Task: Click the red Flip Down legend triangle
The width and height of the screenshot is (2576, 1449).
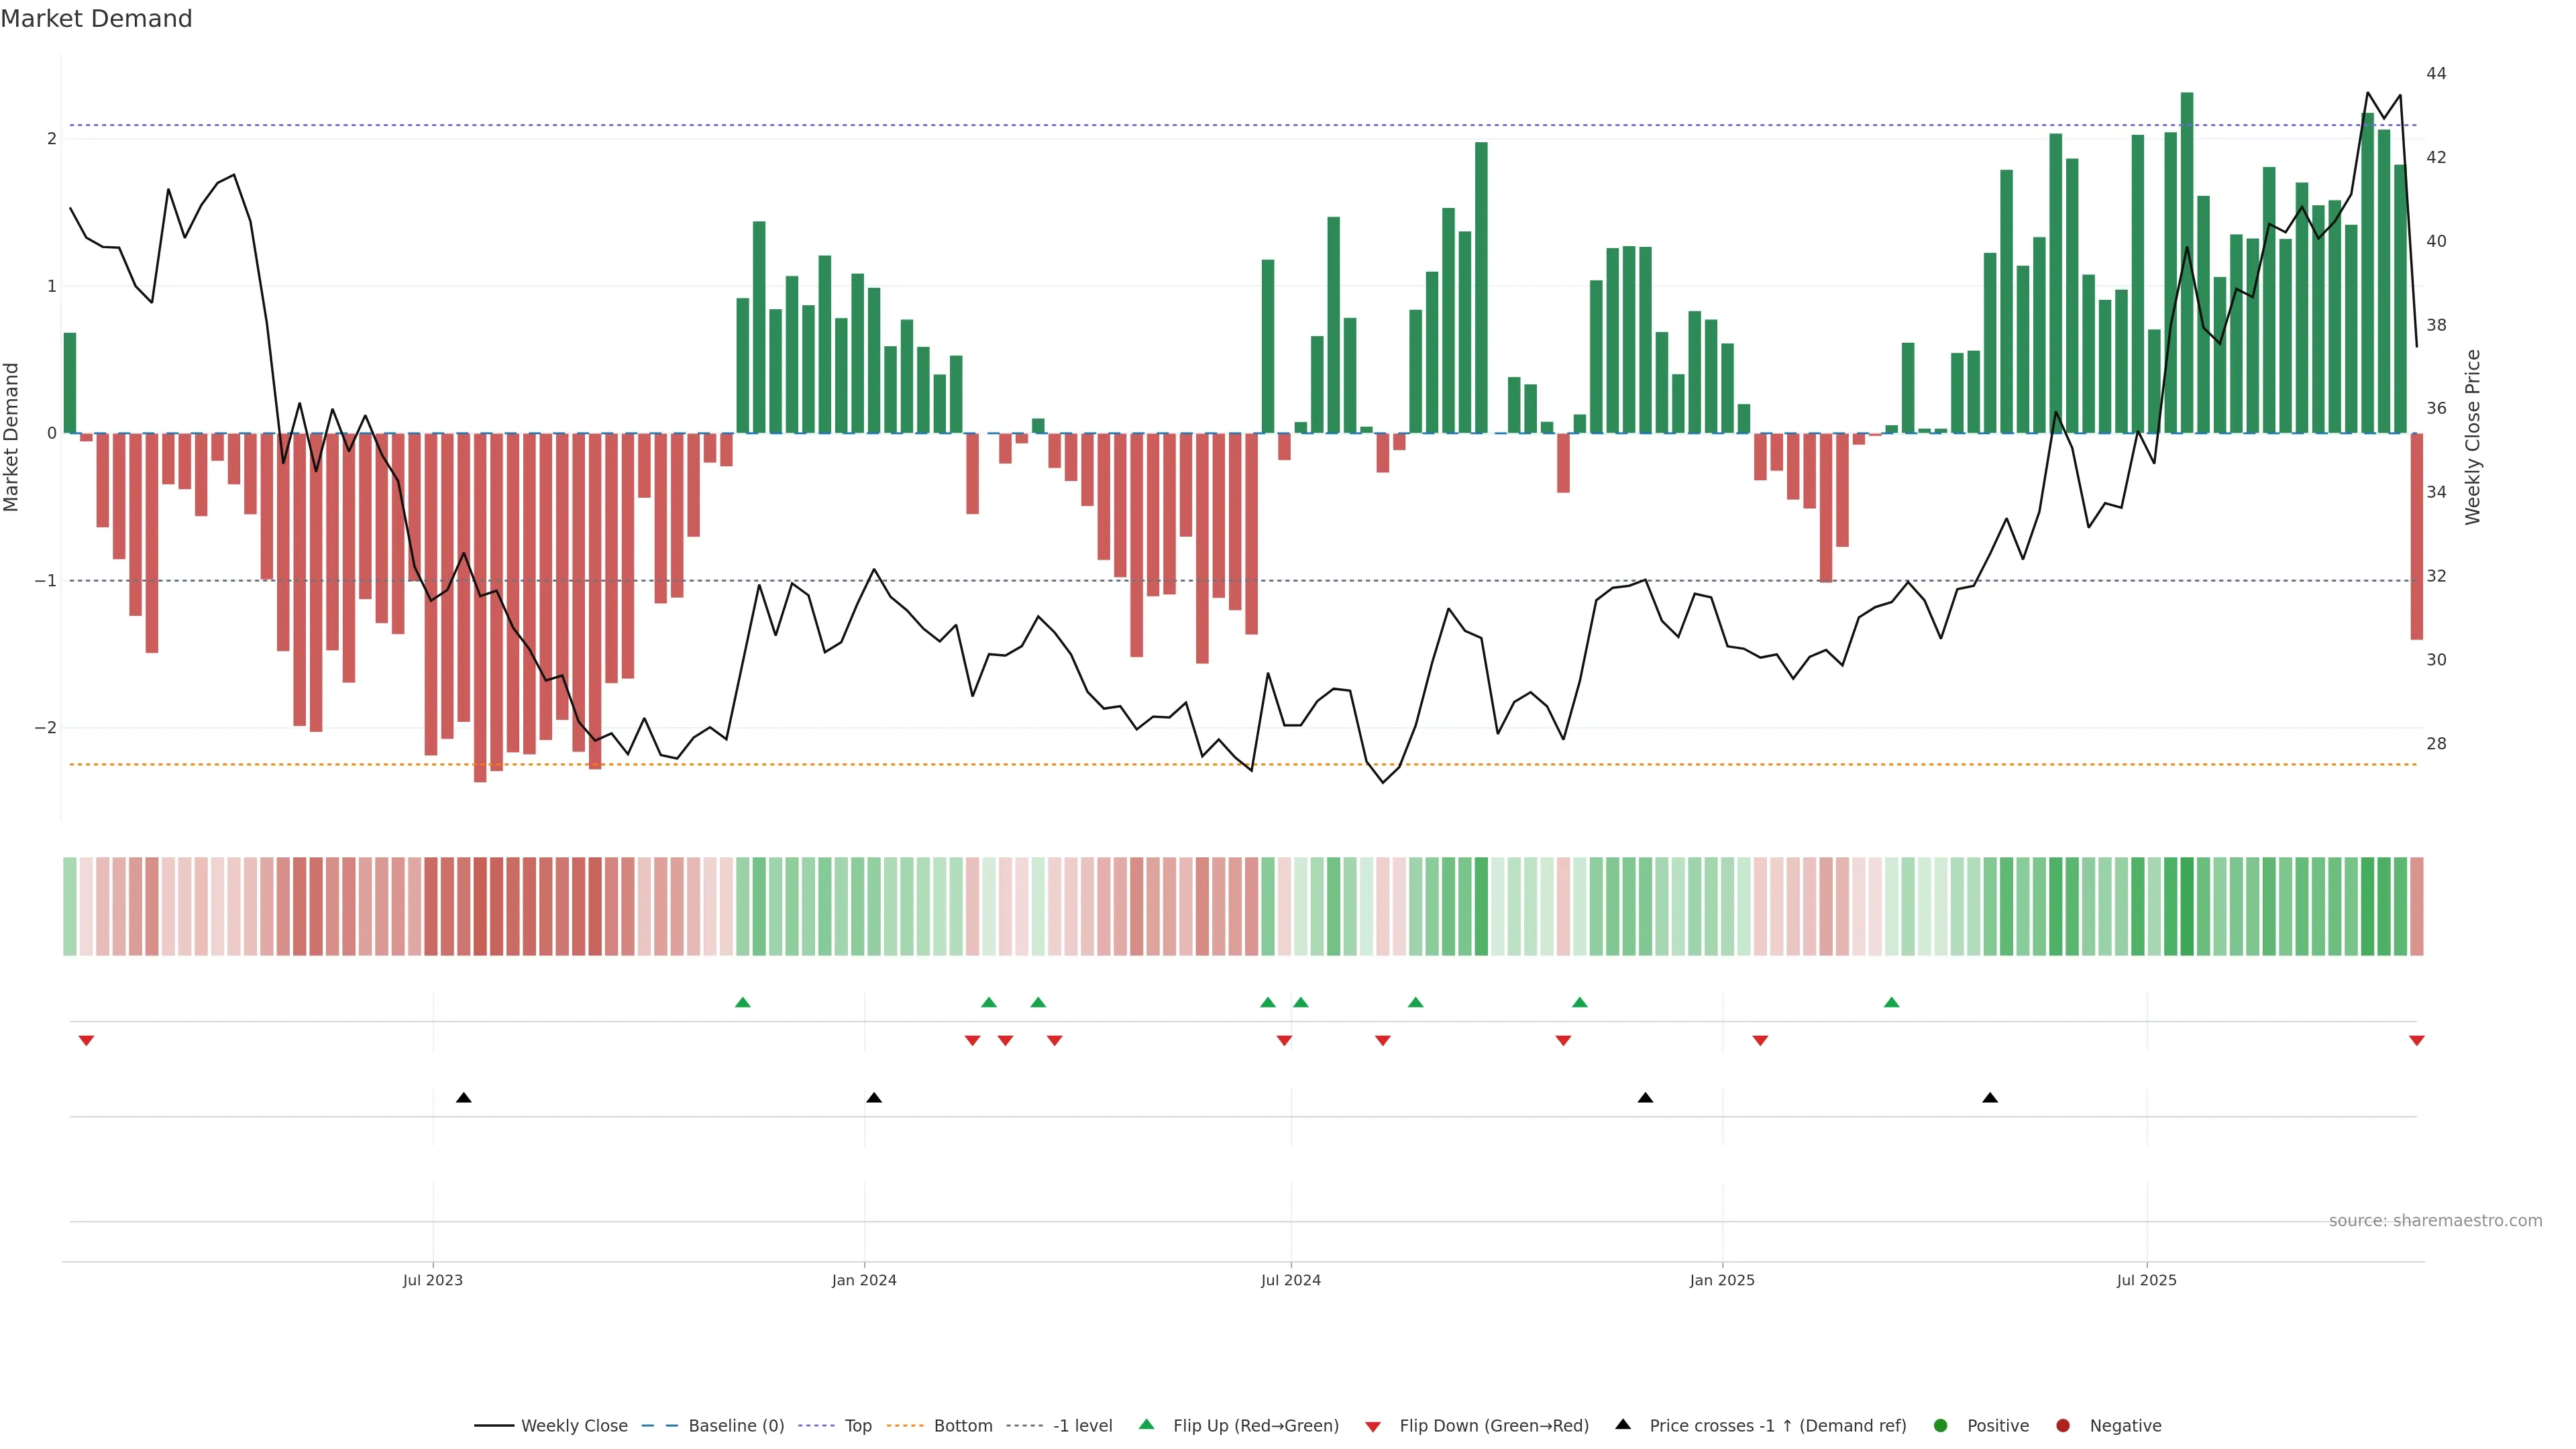Action: pyautogui.click(x=1373, y=1426)
